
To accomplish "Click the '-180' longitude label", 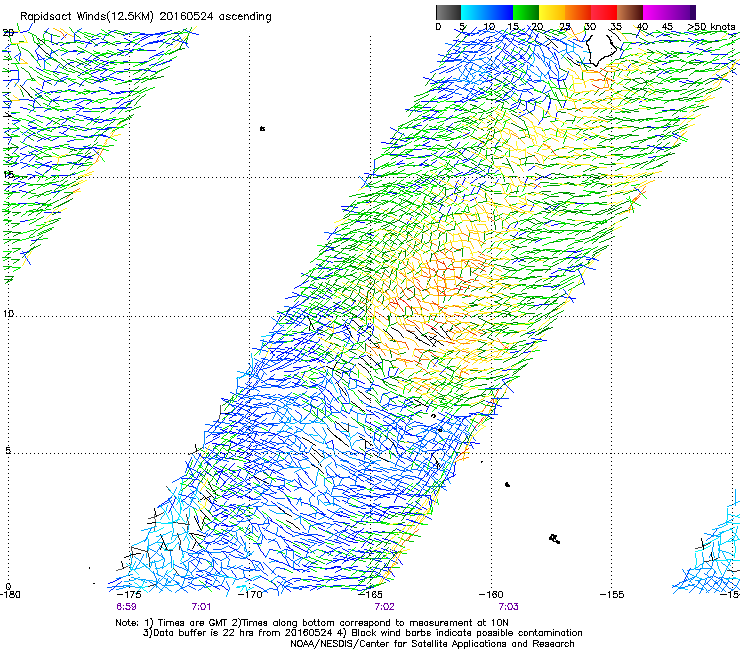I will coord(9,595).
